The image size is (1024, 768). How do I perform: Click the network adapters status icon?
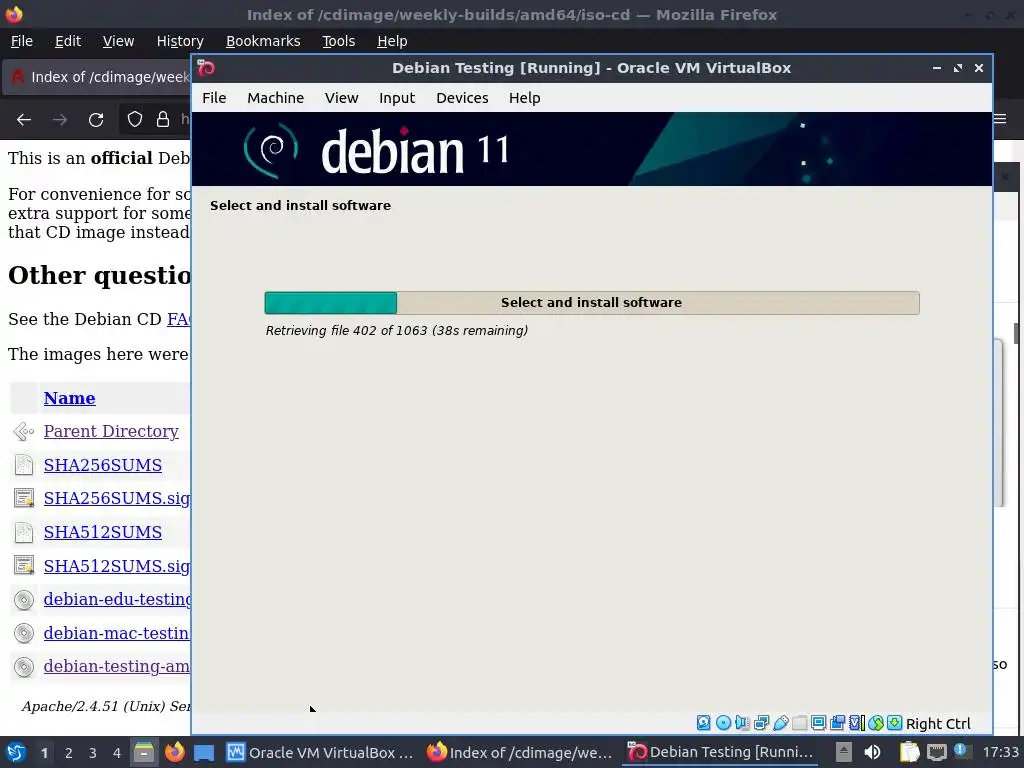coord(761,723)
